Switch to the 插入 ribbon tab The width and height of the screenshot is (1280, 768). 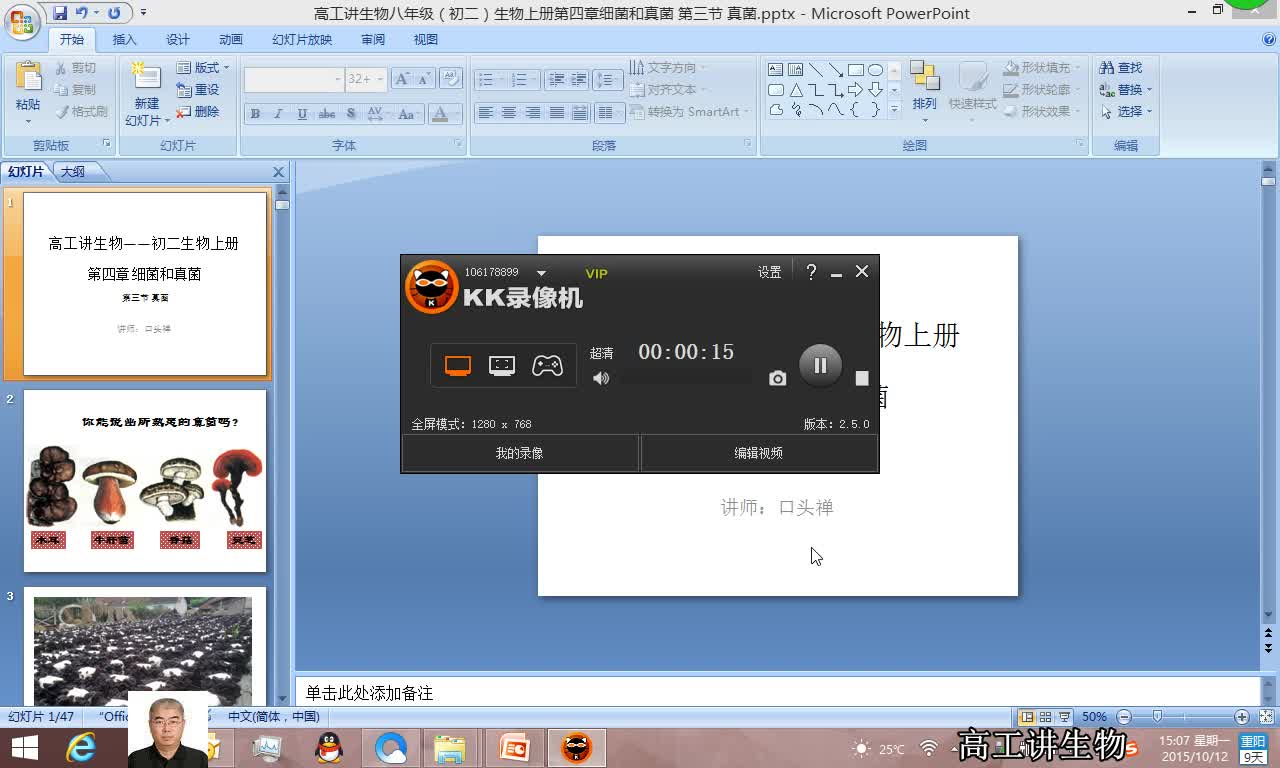click(x=125, y=39)
